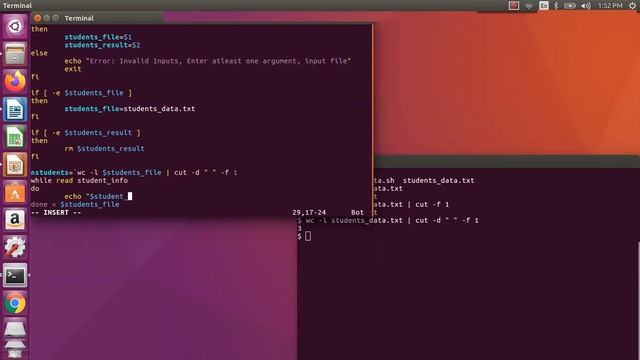Screen dimensions: 640x360
Task: Click 'students_file=students_data.txt' assignment line
Action: 130,109
